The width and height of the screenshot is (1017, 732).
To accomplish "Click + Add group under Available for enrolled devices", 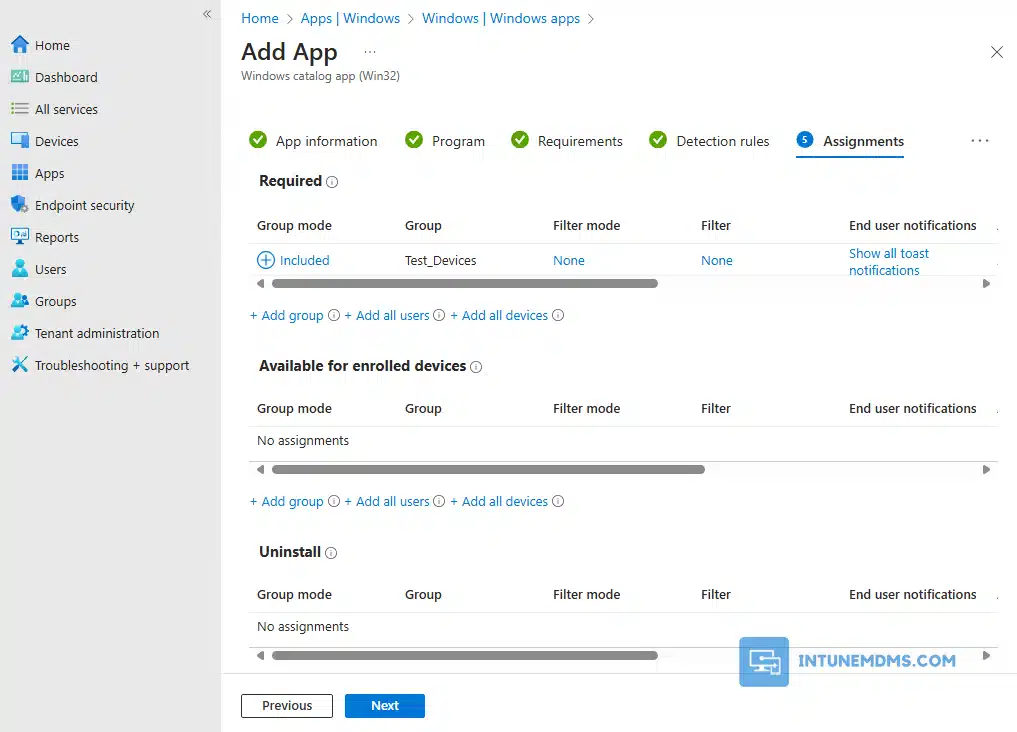I will pyautogui.click(x=287, y=501).
